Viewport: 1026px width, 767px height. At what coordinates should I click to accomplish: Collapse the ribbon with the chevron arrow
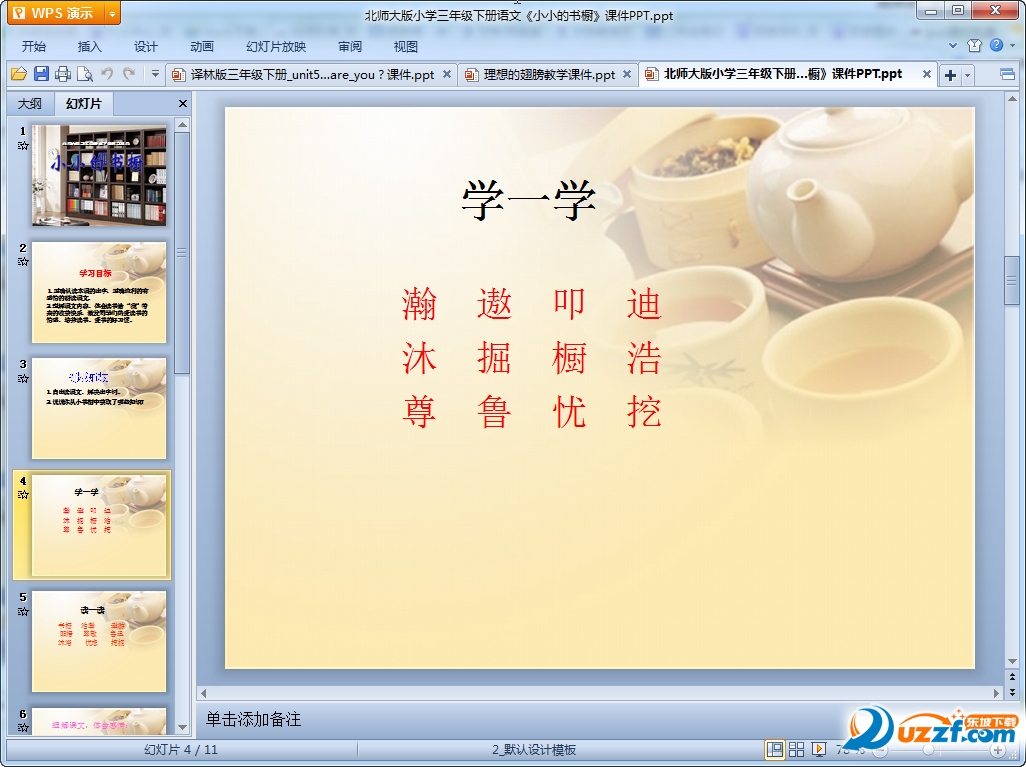click(x=953, y=45)
